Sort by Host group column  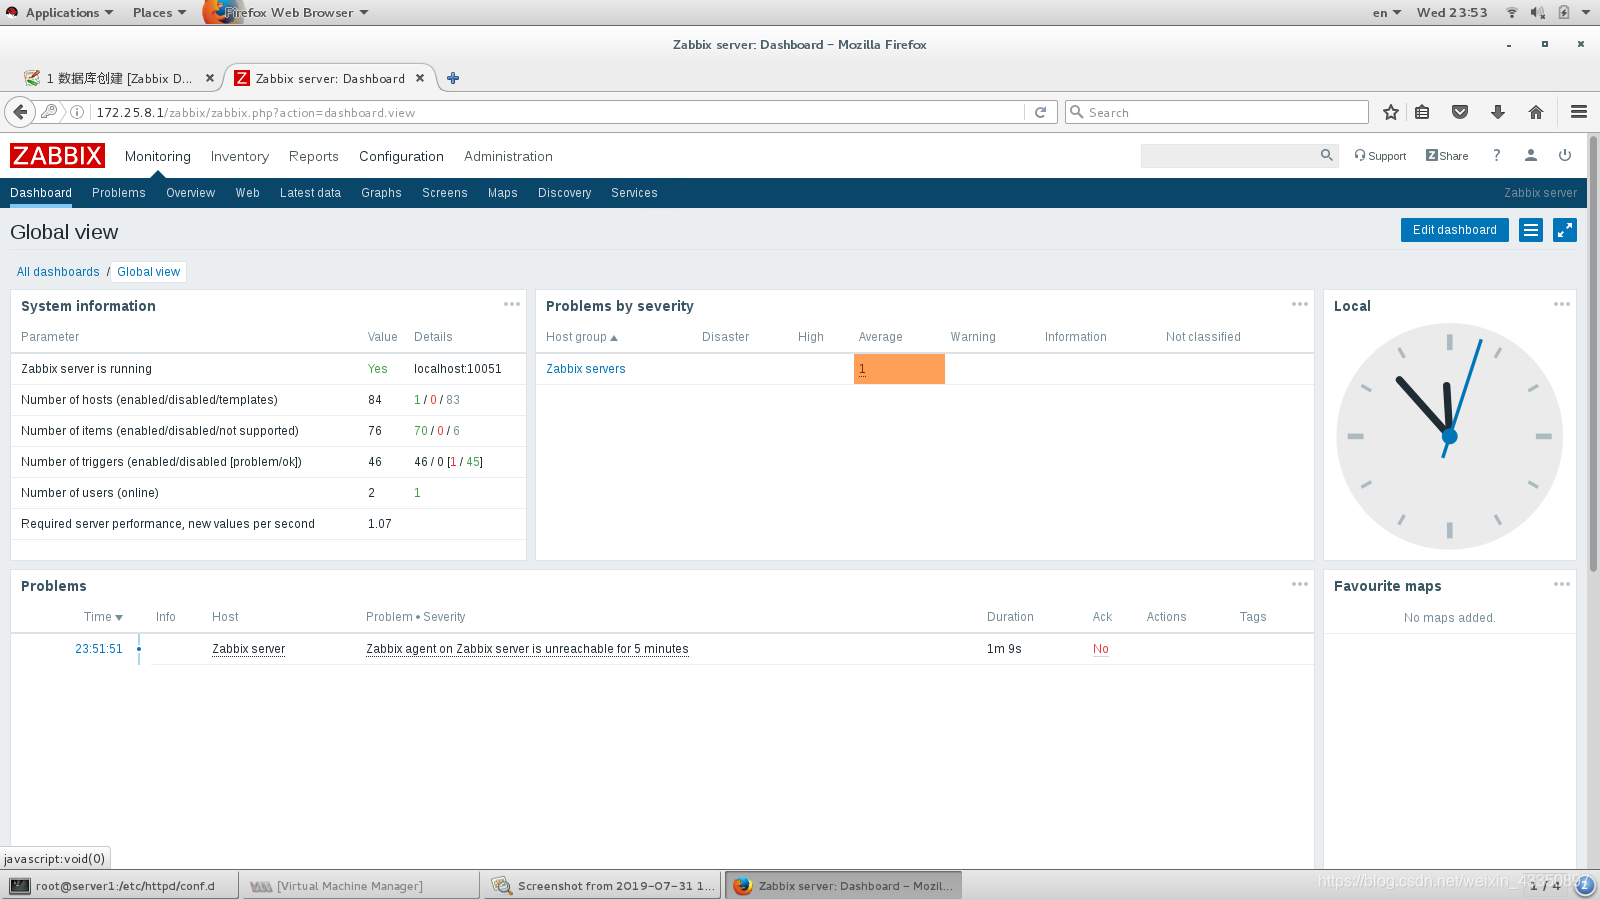click(581, 337)
